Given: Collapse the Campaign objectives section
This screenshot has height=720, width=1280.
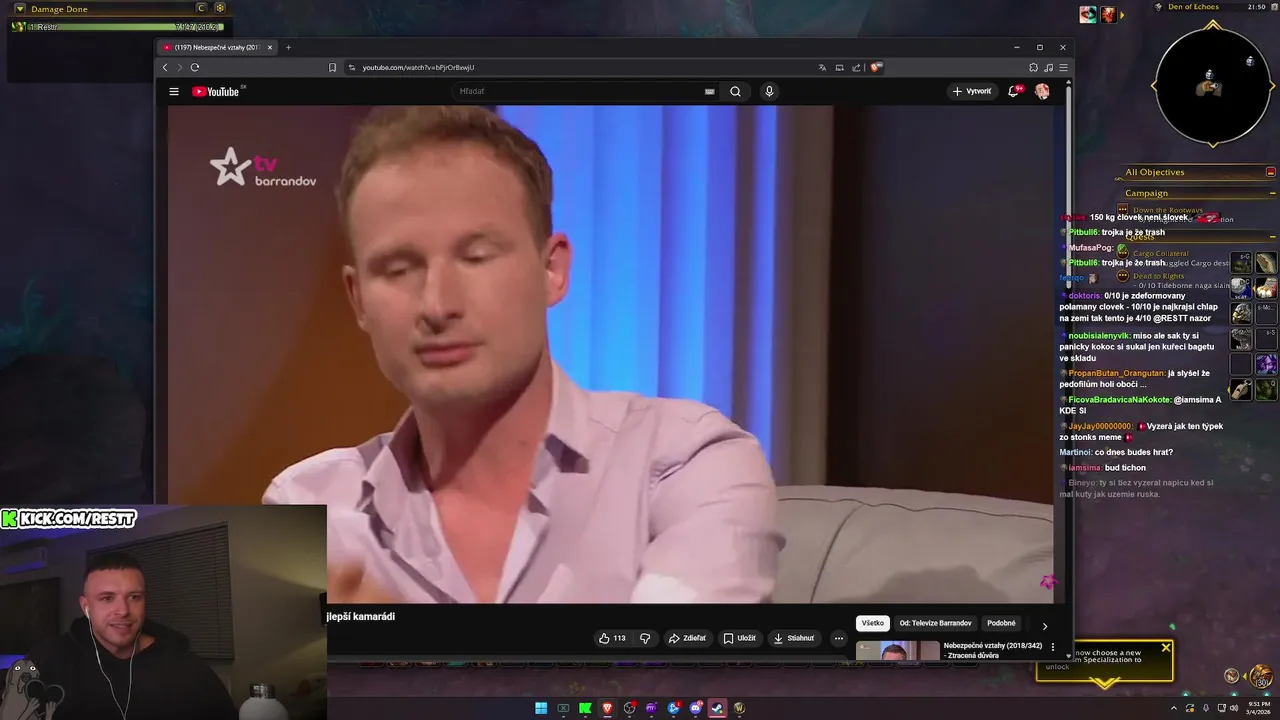Looking at the screenshot, I should click(1272, 193).
